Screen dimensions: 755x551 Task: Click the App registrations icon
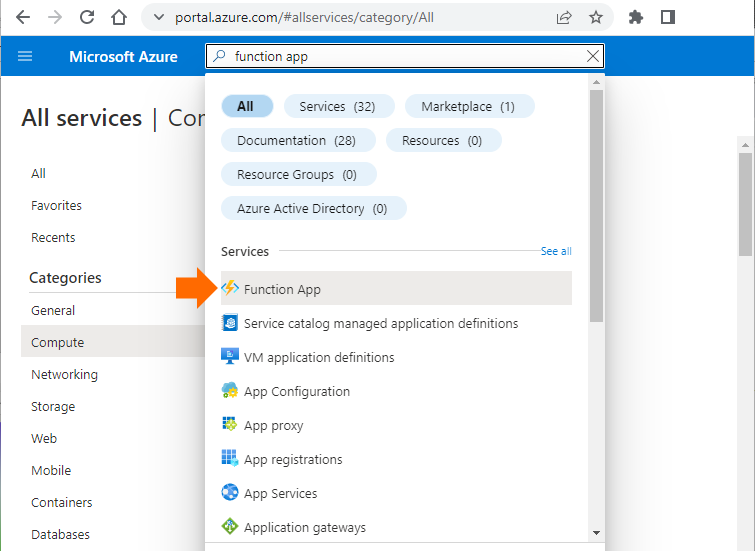point(230,458)
